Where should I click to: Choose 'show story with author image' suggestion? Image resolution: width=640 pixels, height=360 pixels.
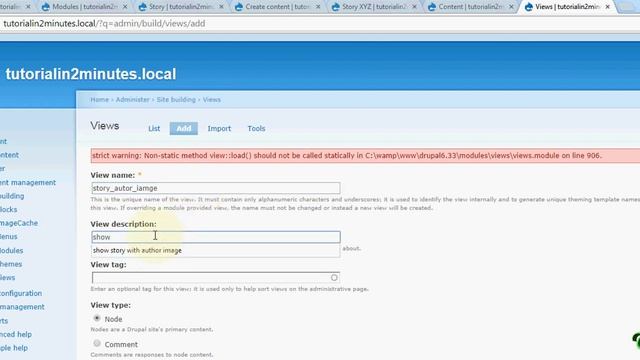[216, 251]
